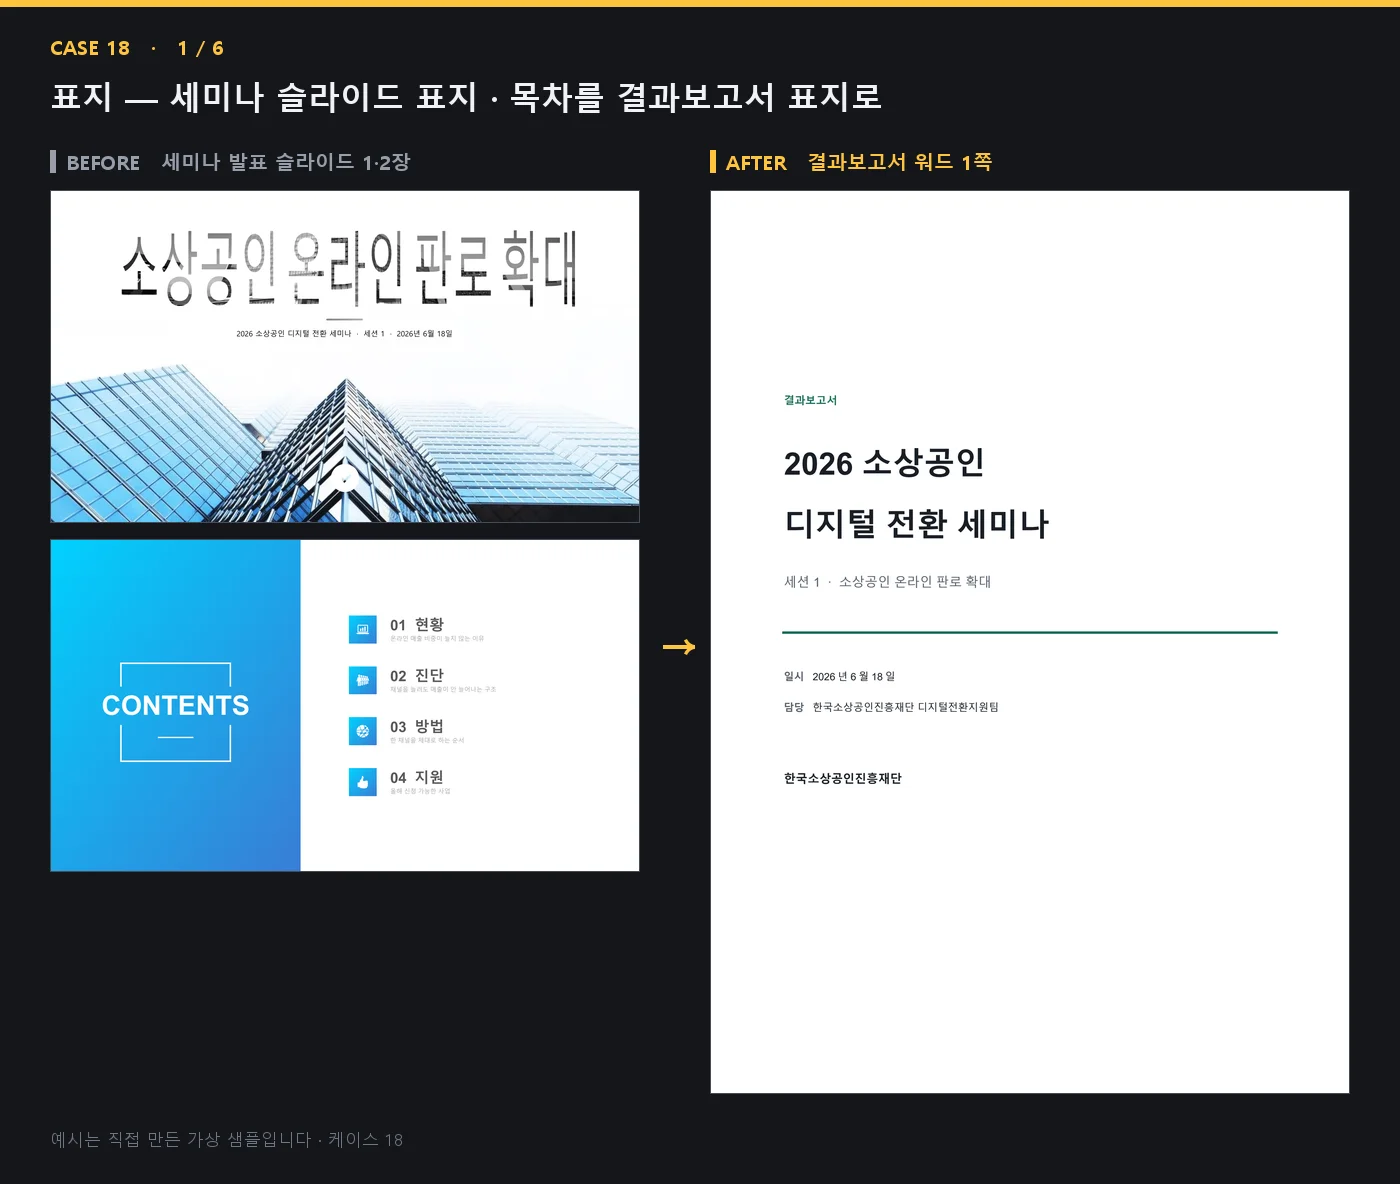1400x1184 pixels.
Task: Select the CONTENTS slide thumbnail's blue panel
Action: (x=176, y=706)
